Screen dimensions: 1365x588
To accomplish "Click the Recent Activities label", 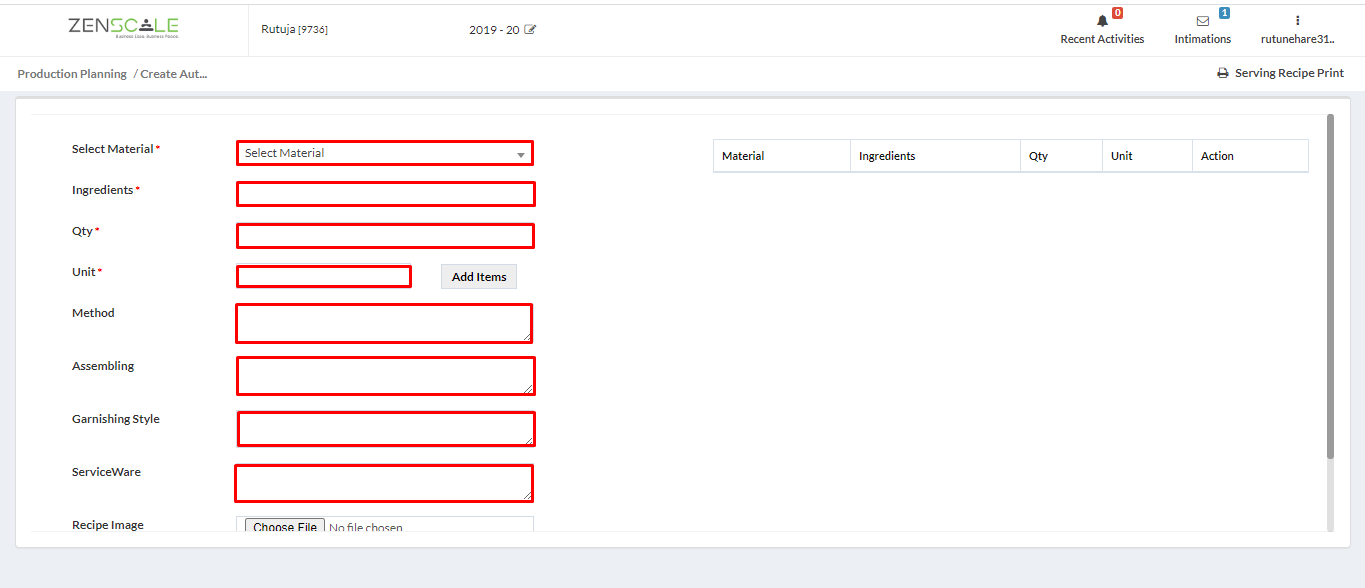I will (1102, 39).
